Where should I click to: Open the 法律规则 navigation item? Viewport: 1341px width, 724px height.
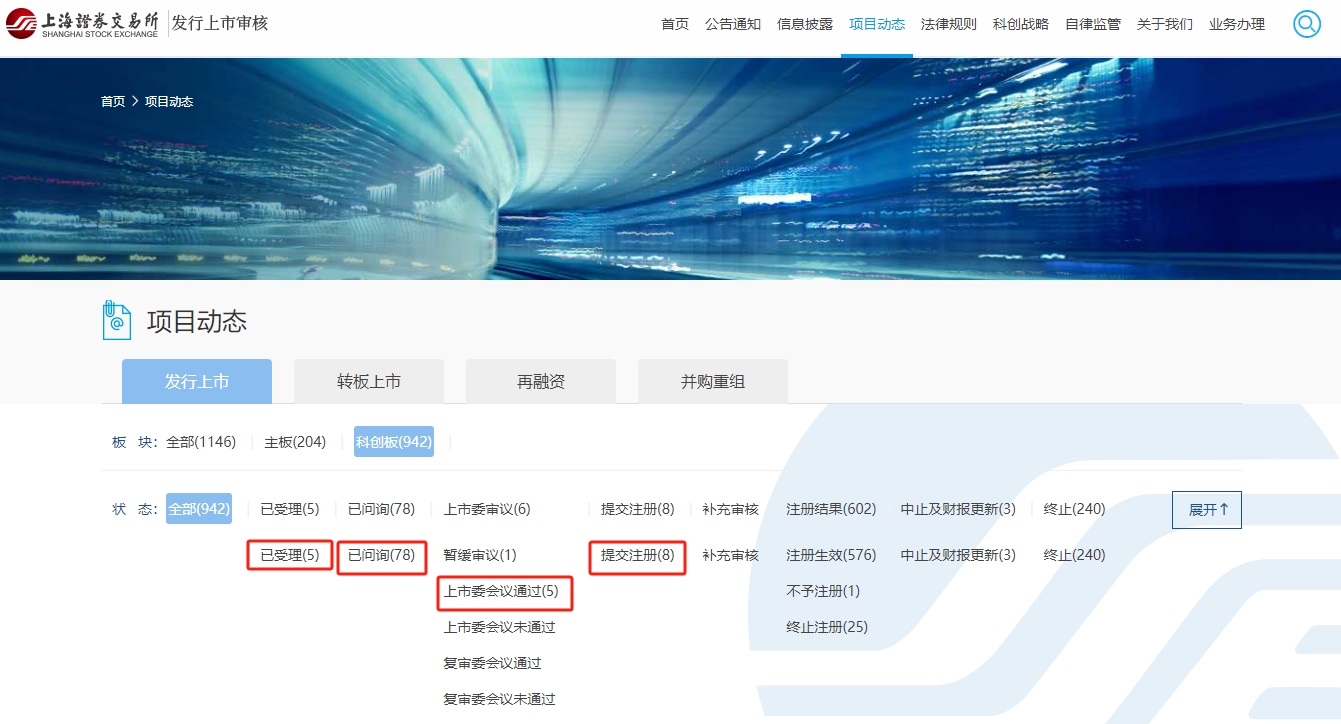coord(949,24)
